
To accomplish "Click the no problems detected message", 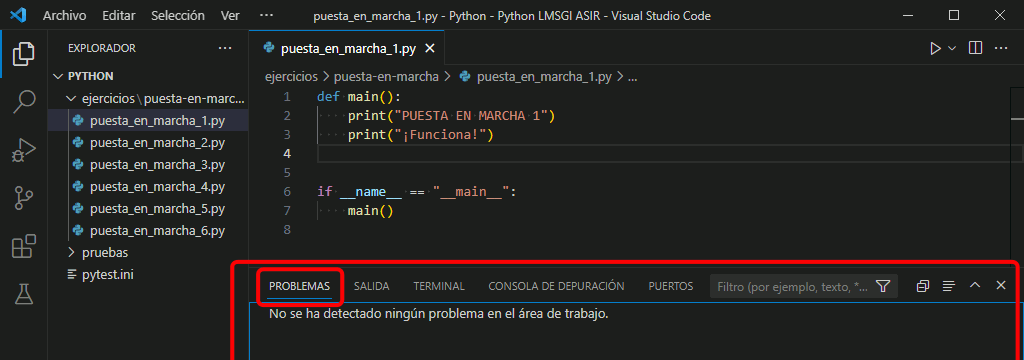I will coord(438,314).
